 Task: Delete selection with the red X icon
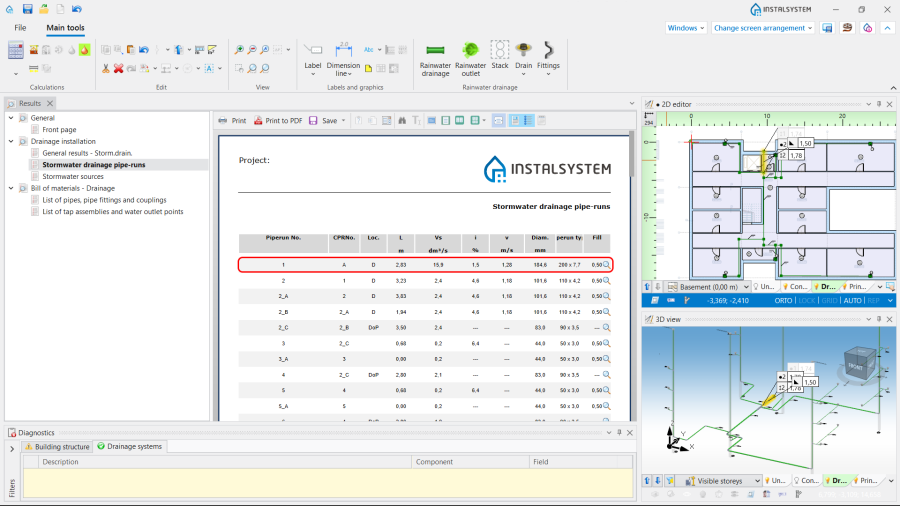(x=118, y=68)
